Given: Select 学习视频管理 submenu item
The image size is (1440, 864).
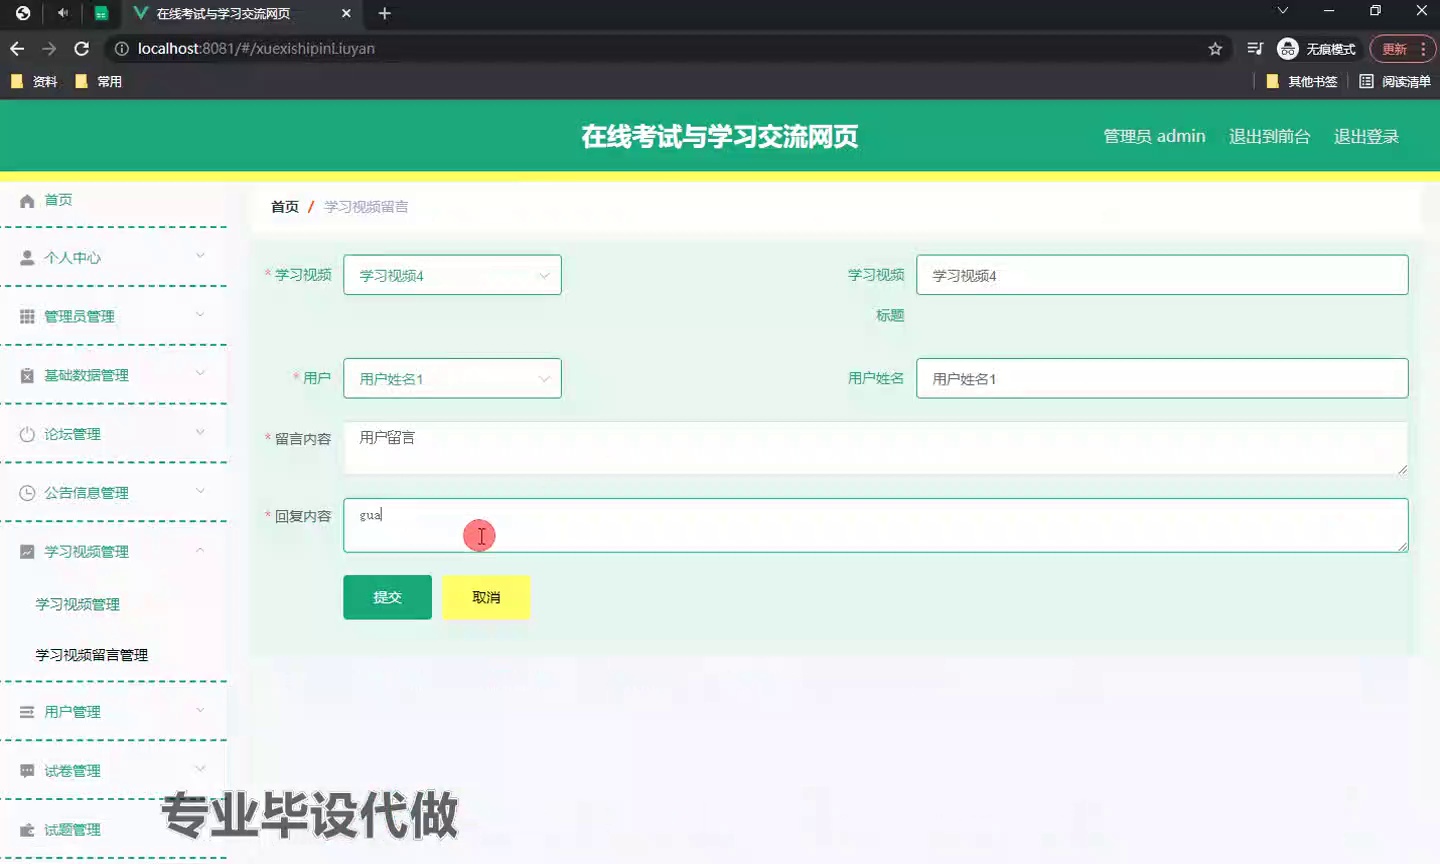Looking at the screenshot, I should tap(78, 604).
